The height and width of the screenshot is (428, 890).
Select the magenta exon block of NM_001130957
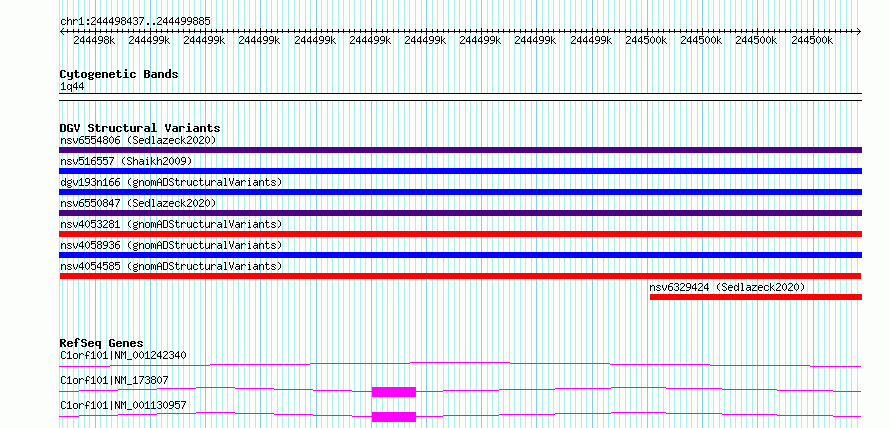tap(394, 417)
